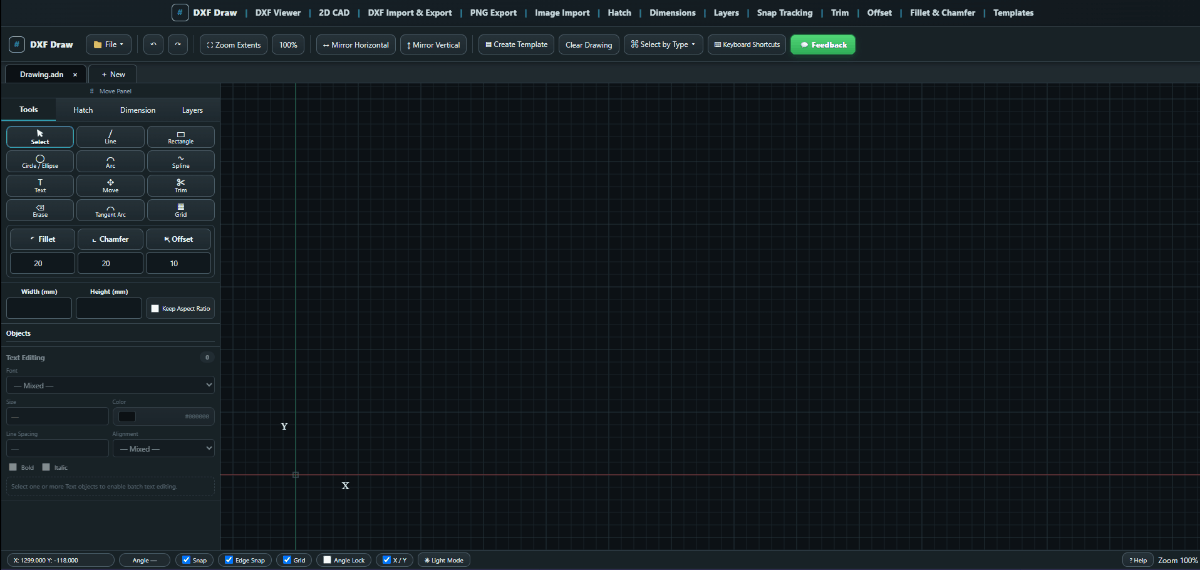Click the Height (mm) input field
Image resolution: width=1200 pixels, height=570 pixels.
[x=108, y=308]
